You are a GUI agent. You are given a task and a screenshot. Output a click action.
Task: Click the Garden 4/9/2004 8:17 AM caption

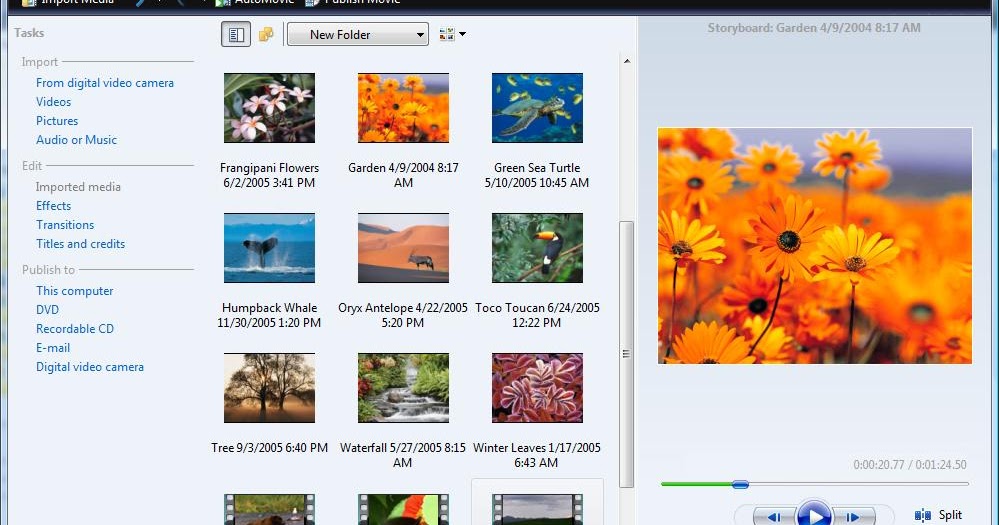(403, 175)
